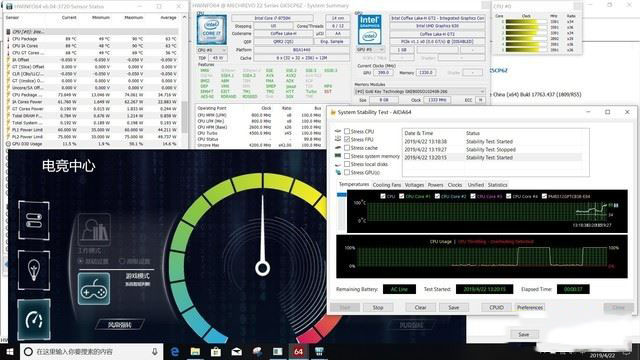Uncheck Stress FPU in AIDA64
The image size is (640, 360).
click(347, 140)
